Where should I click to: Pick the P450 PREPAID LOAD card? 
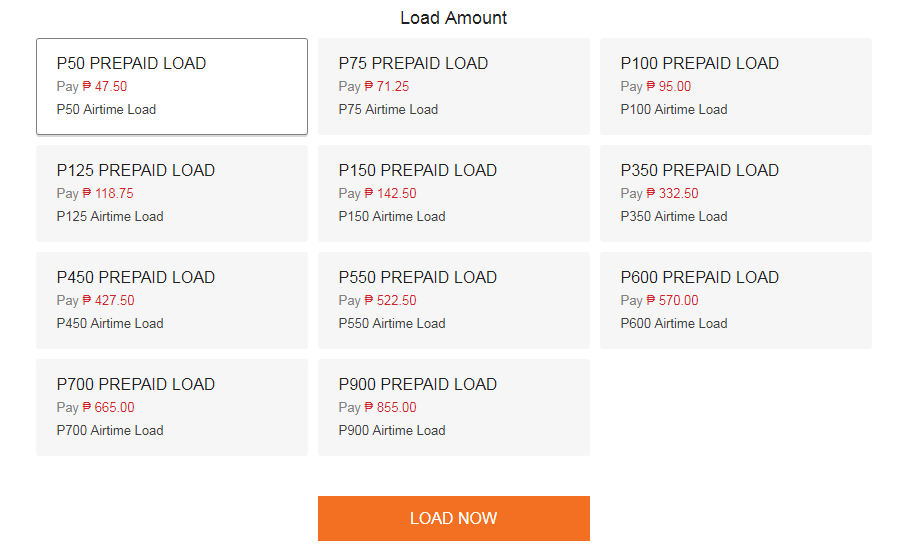171,300
